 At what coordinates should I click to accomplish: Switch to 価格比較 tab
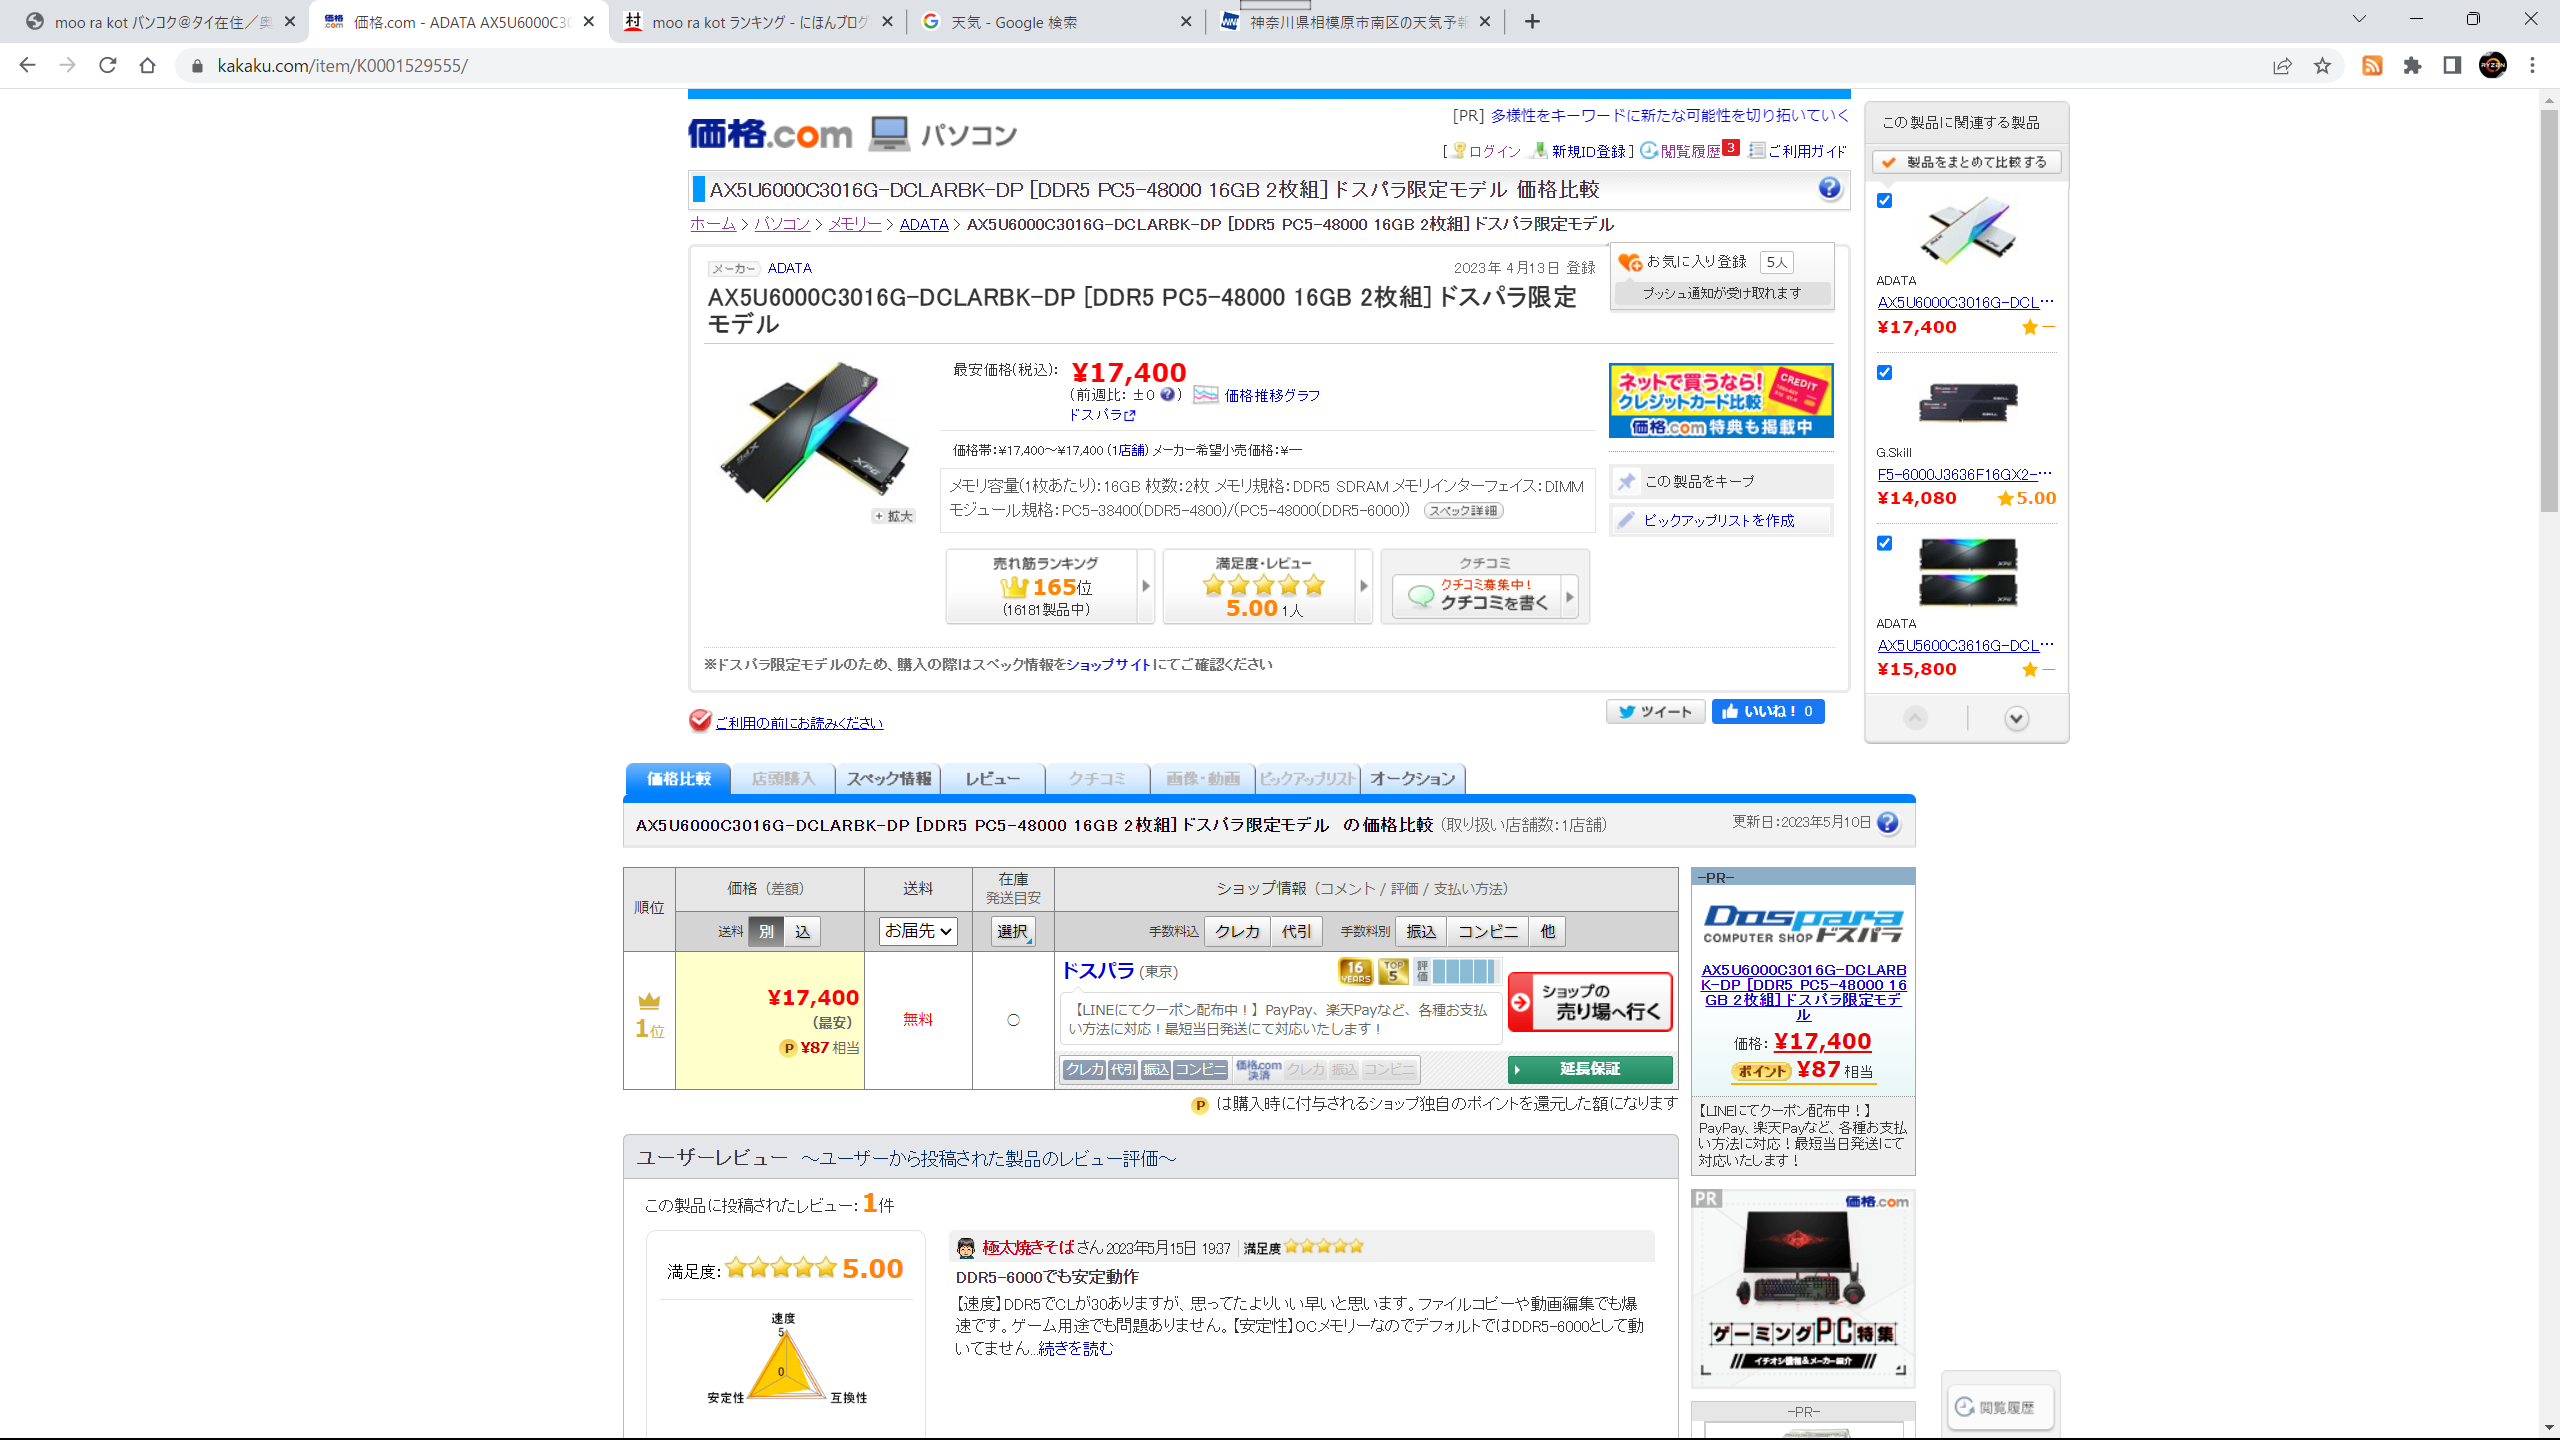click(x=678, y=778)
